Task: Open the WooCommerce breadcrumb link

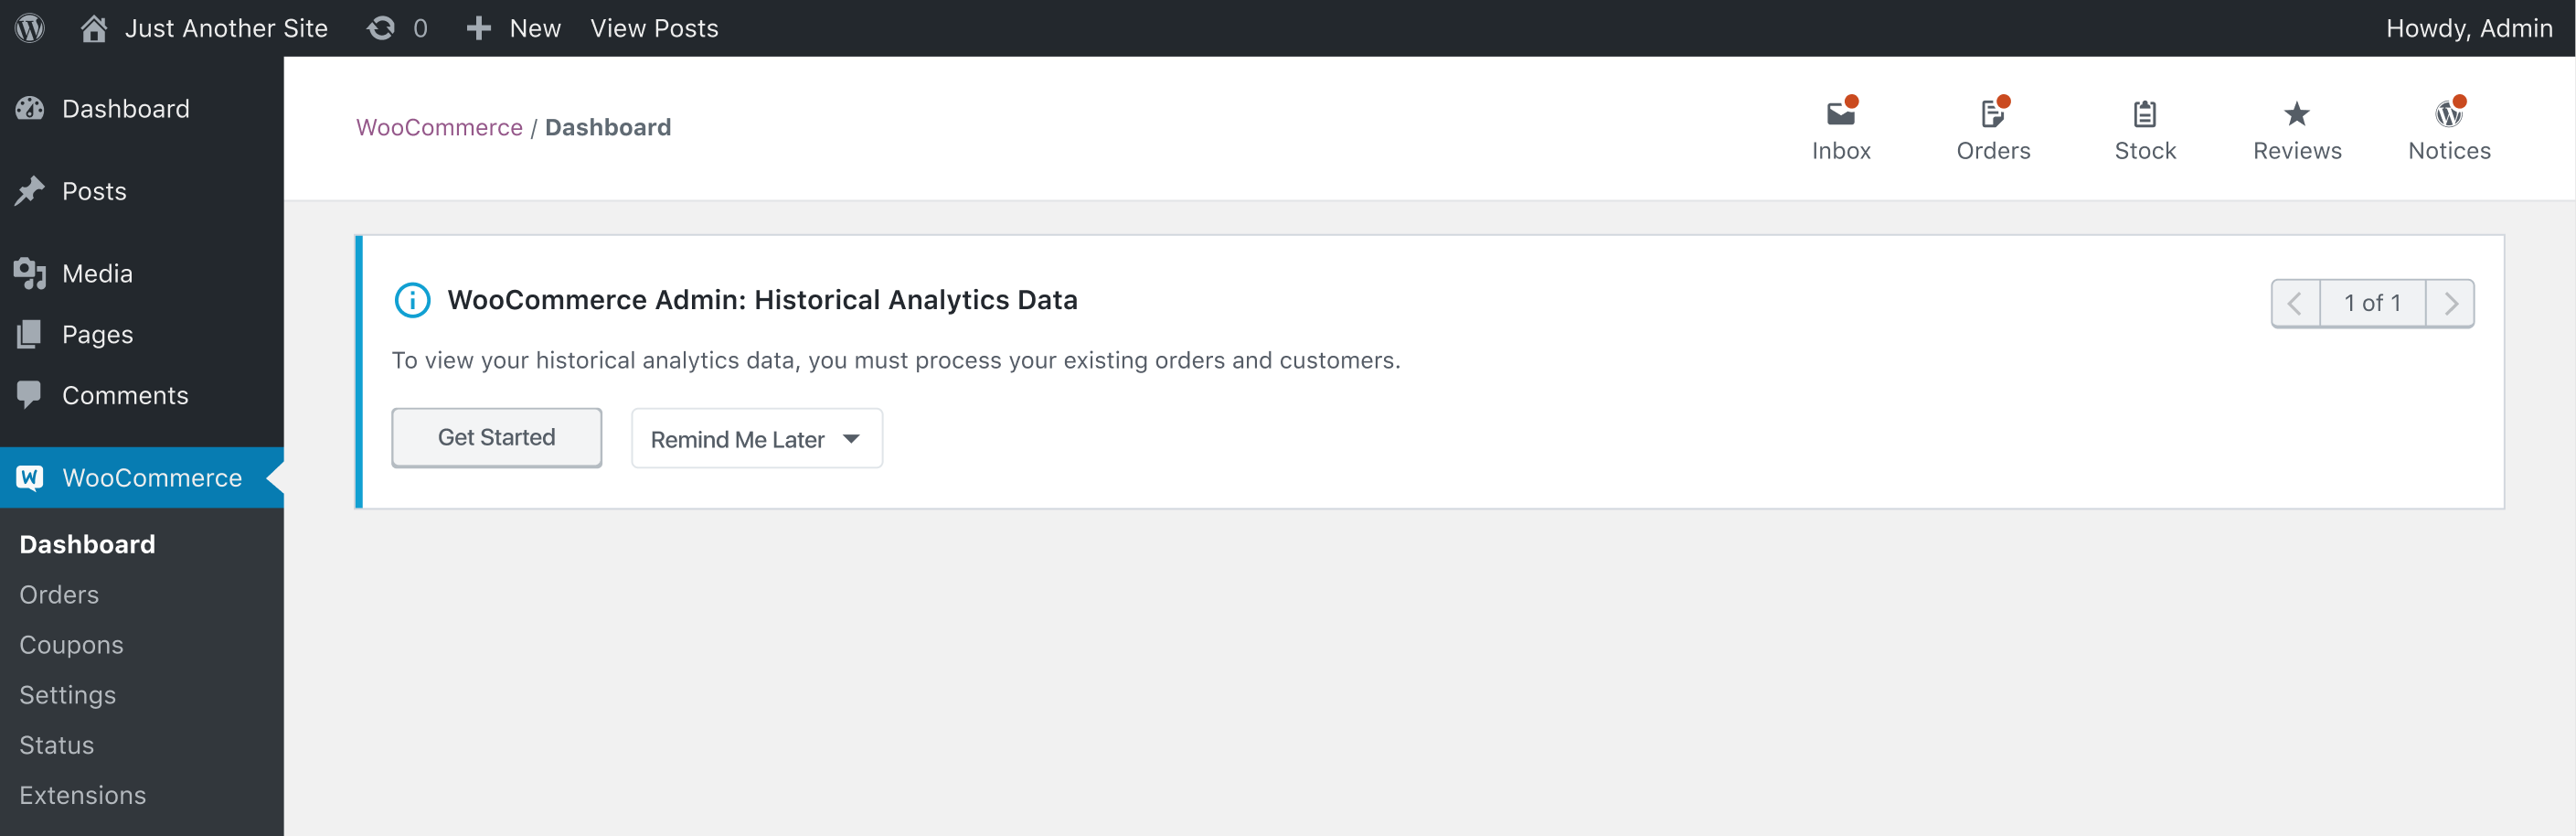Action: (438, 126)
